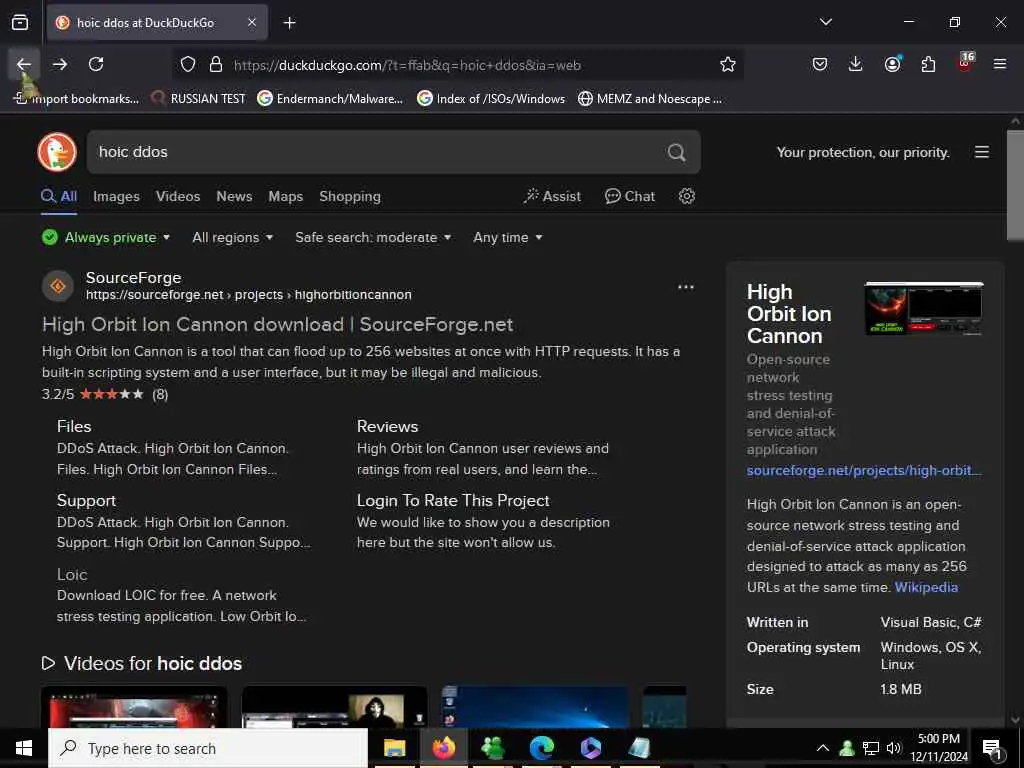Image resolution: width=1024 pixels, height=768 pixels.
Task: Click the padlock site info icon
Action: [216, 65]
